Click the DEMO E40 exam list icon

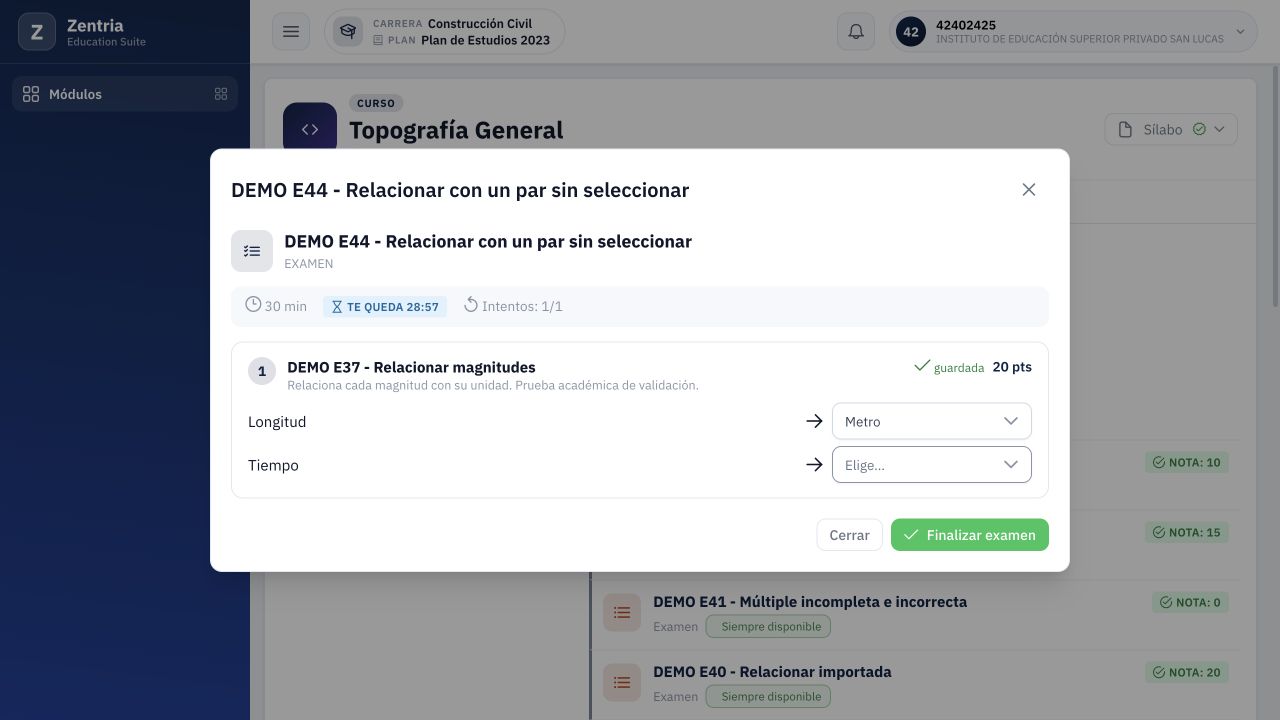(622, 683)
